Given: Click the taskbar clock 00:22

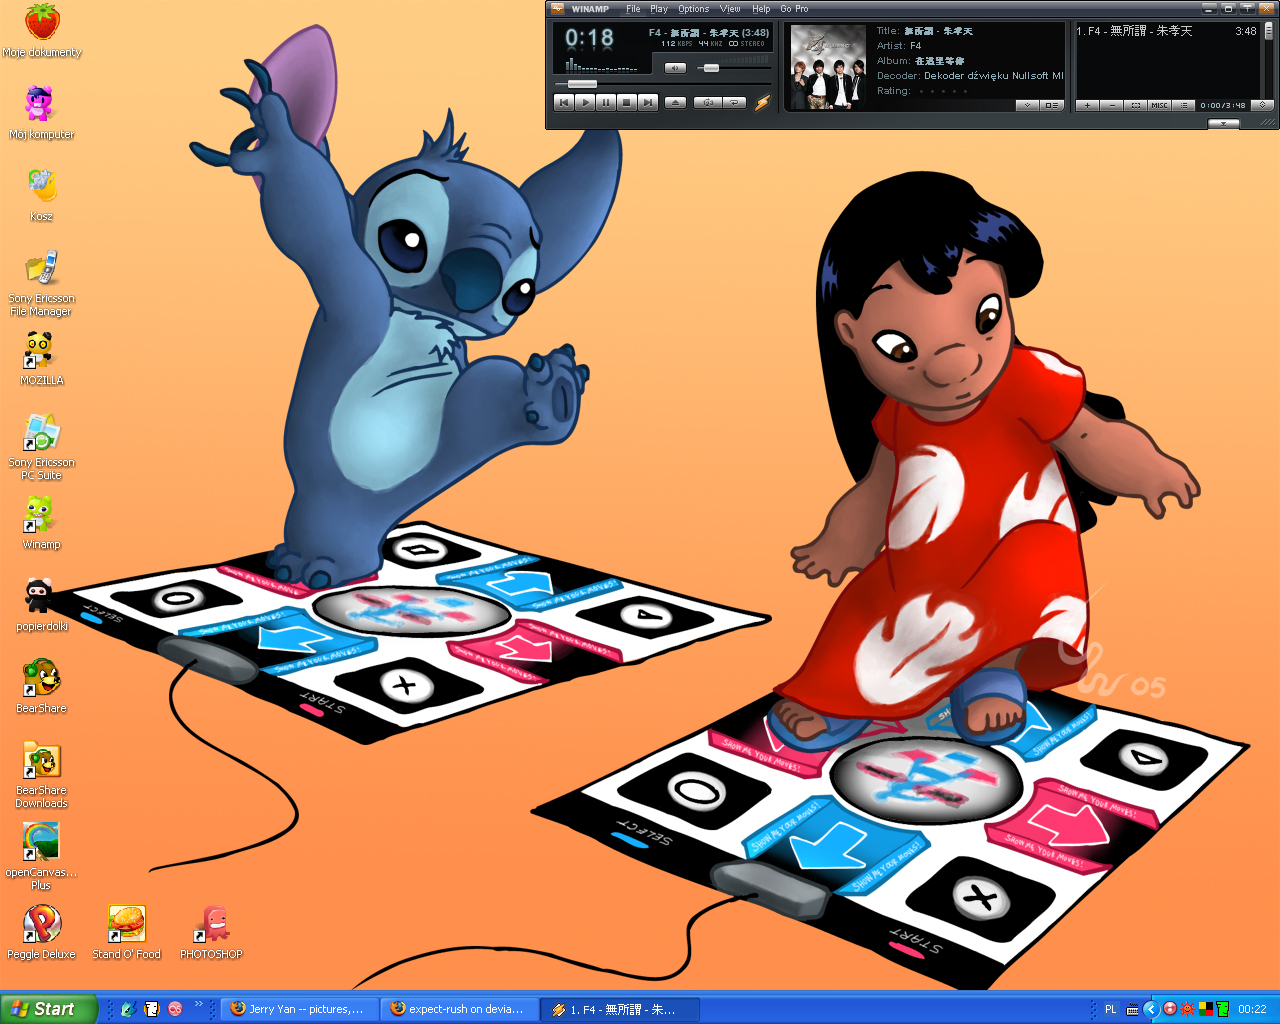Looking at the screenshot, I should 1252,1010.
